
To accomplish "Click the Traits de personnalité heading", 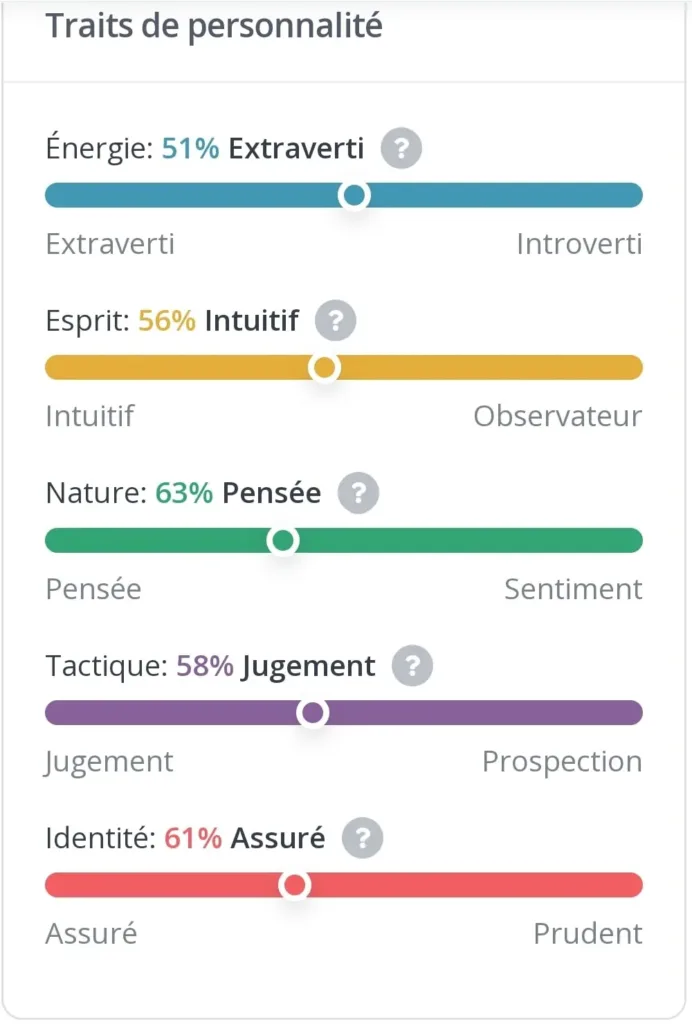I will point(214,27).
